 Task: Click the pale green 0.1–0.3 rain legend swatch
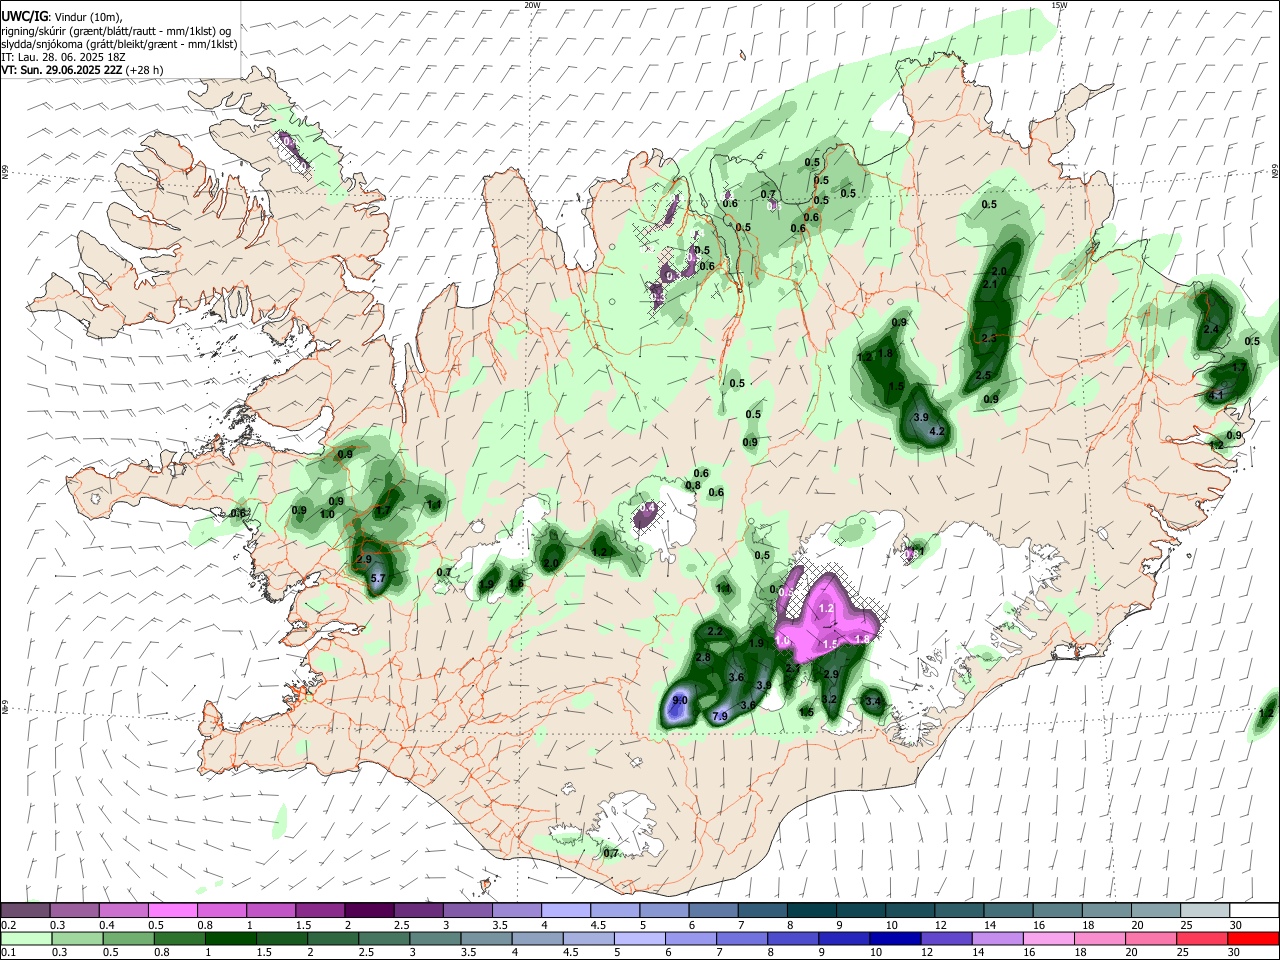click(x=25, y=938)
